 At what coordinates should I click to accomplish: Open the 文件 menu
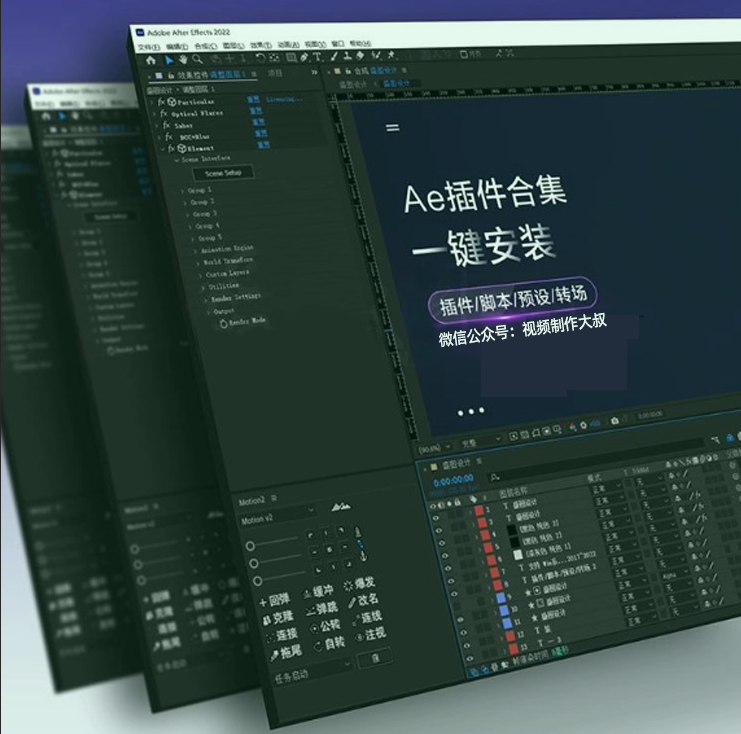click(148, 47)
